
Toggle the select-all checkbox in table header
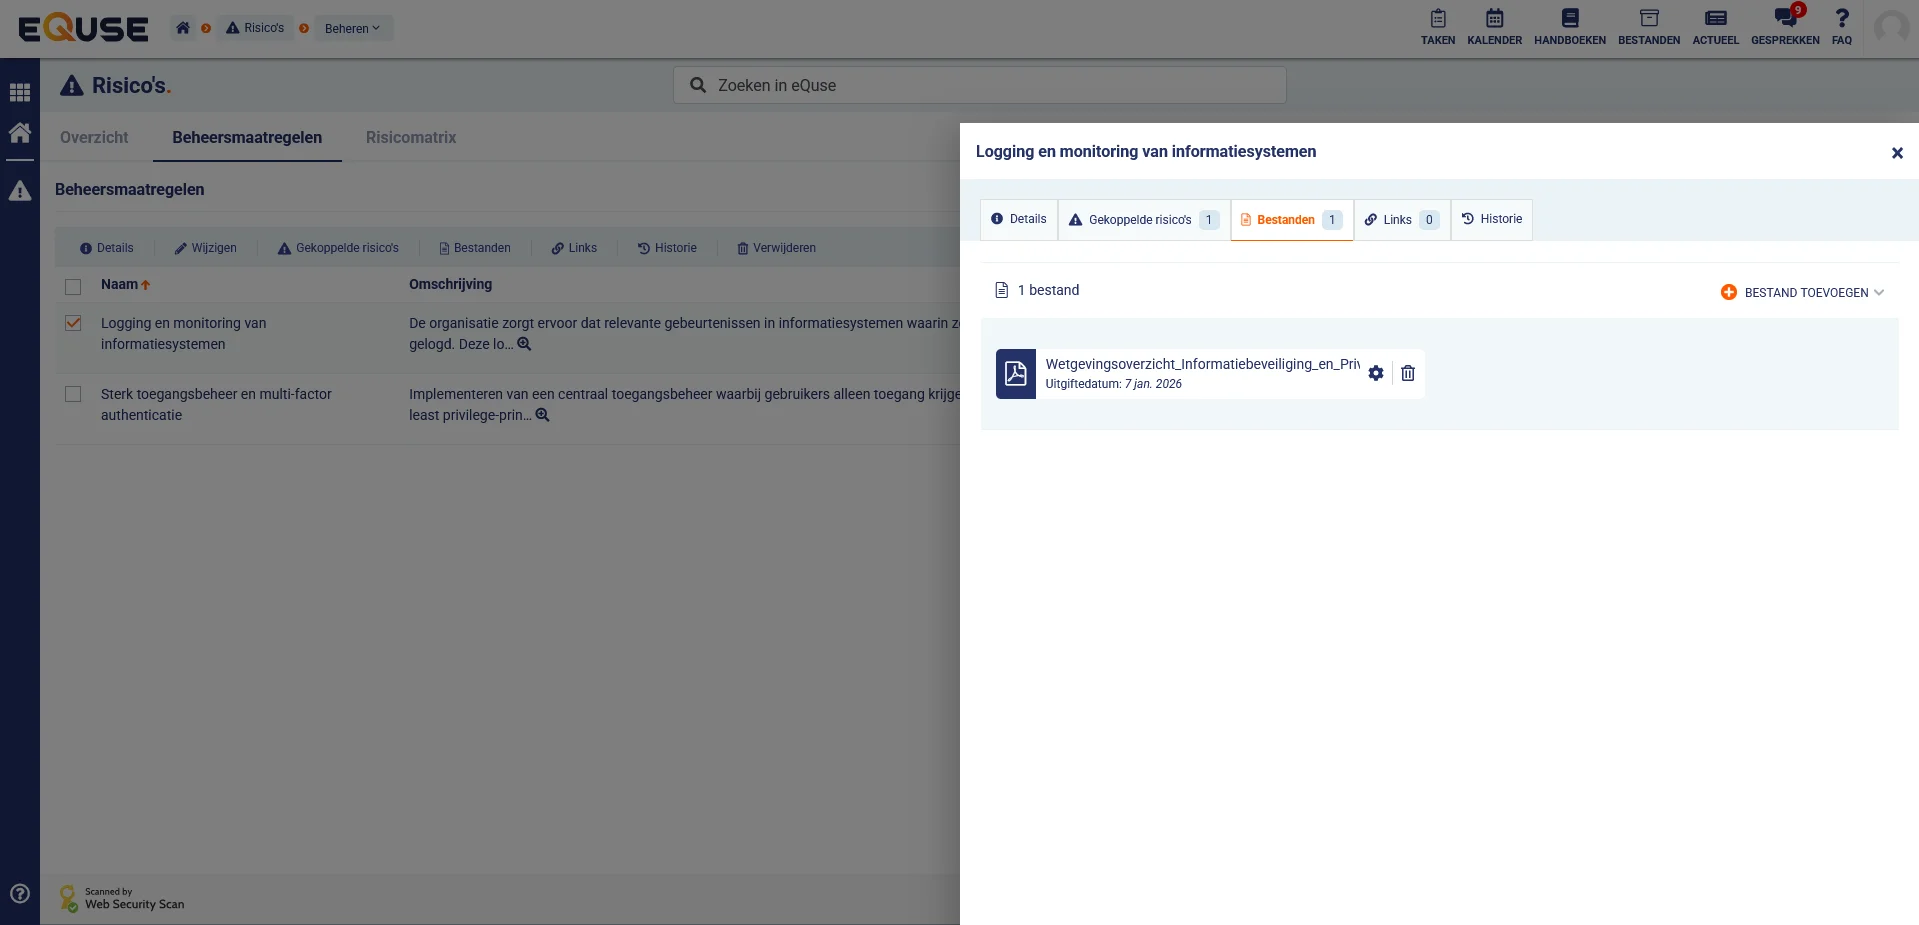tap(73, 287)
